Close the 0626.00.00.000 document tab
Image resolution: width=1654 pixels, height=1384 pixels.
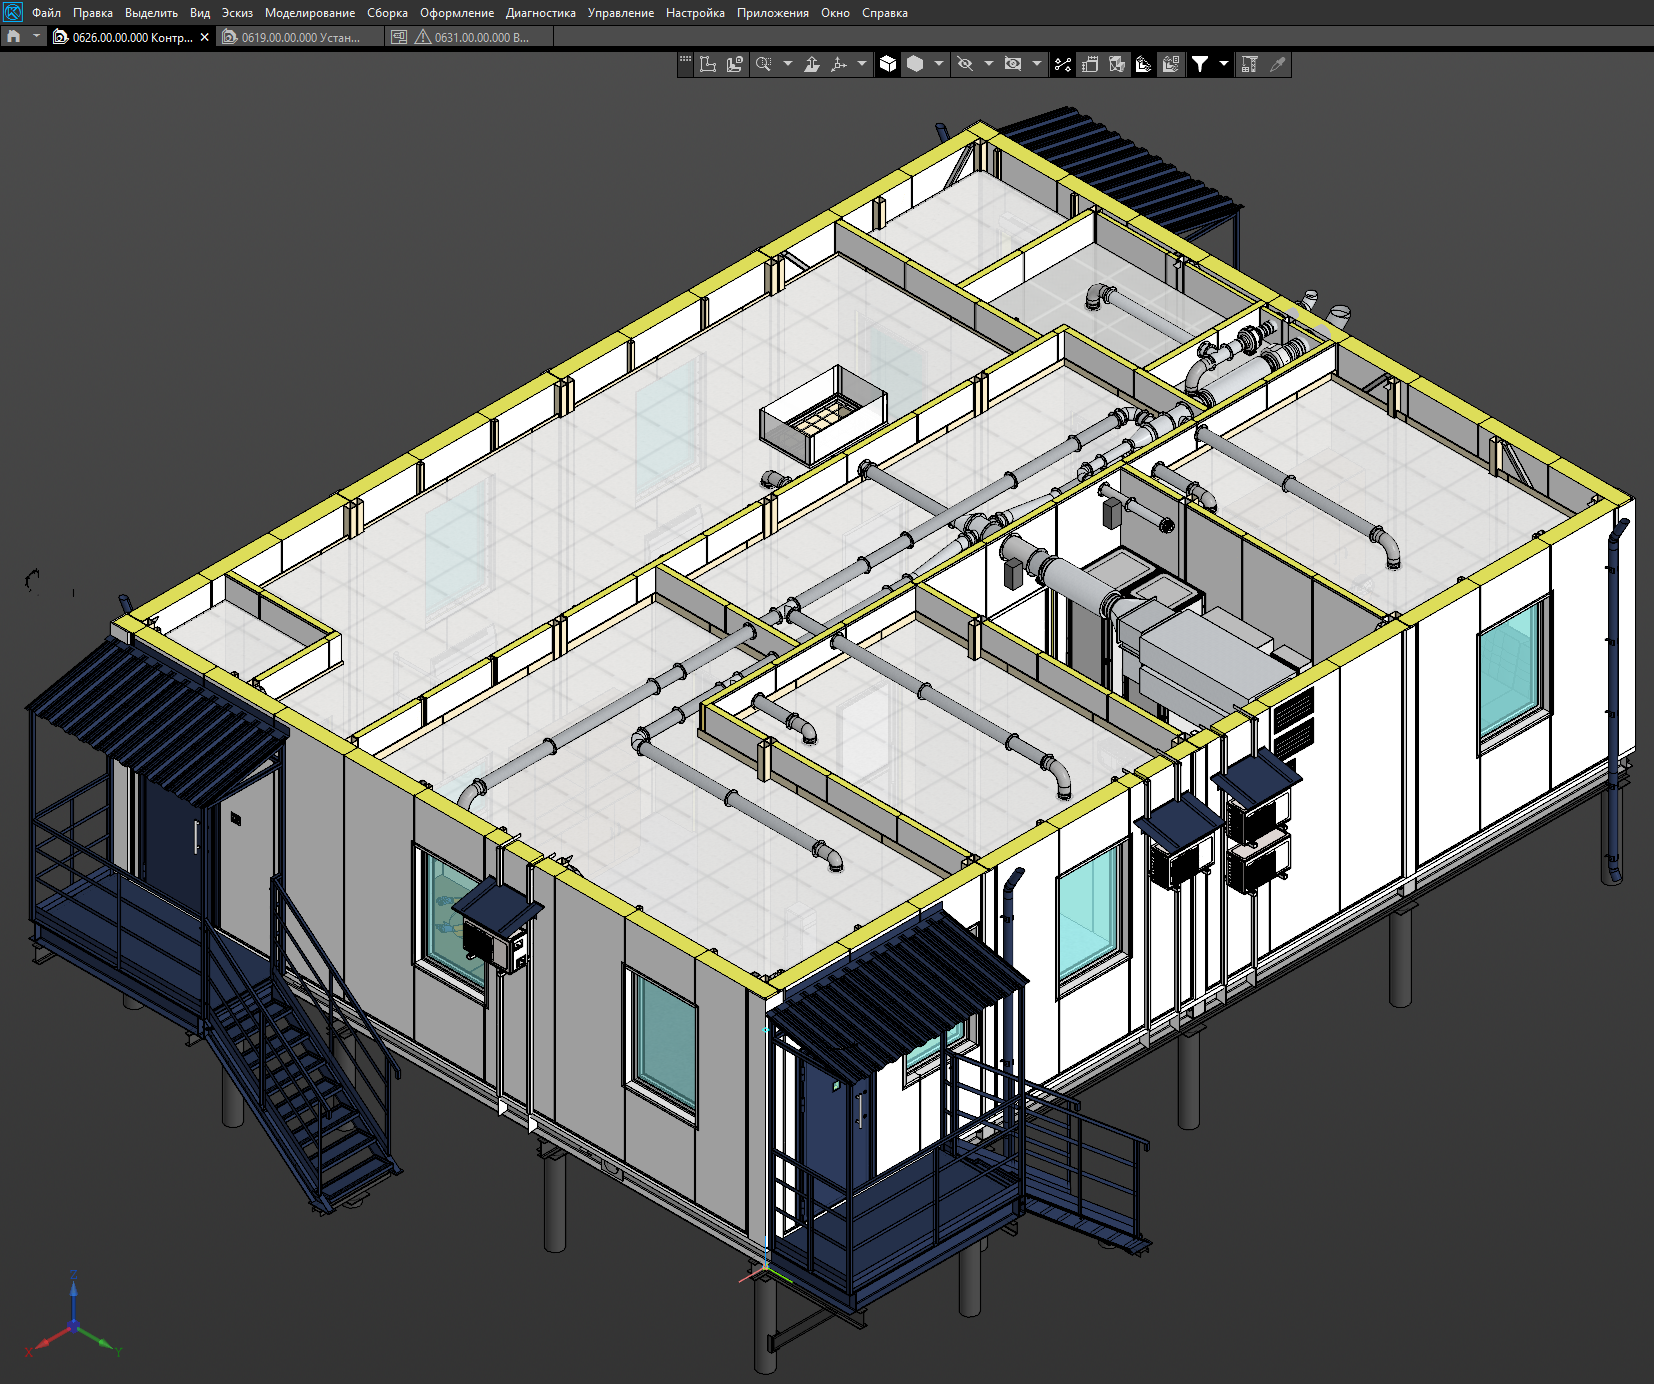205,37
